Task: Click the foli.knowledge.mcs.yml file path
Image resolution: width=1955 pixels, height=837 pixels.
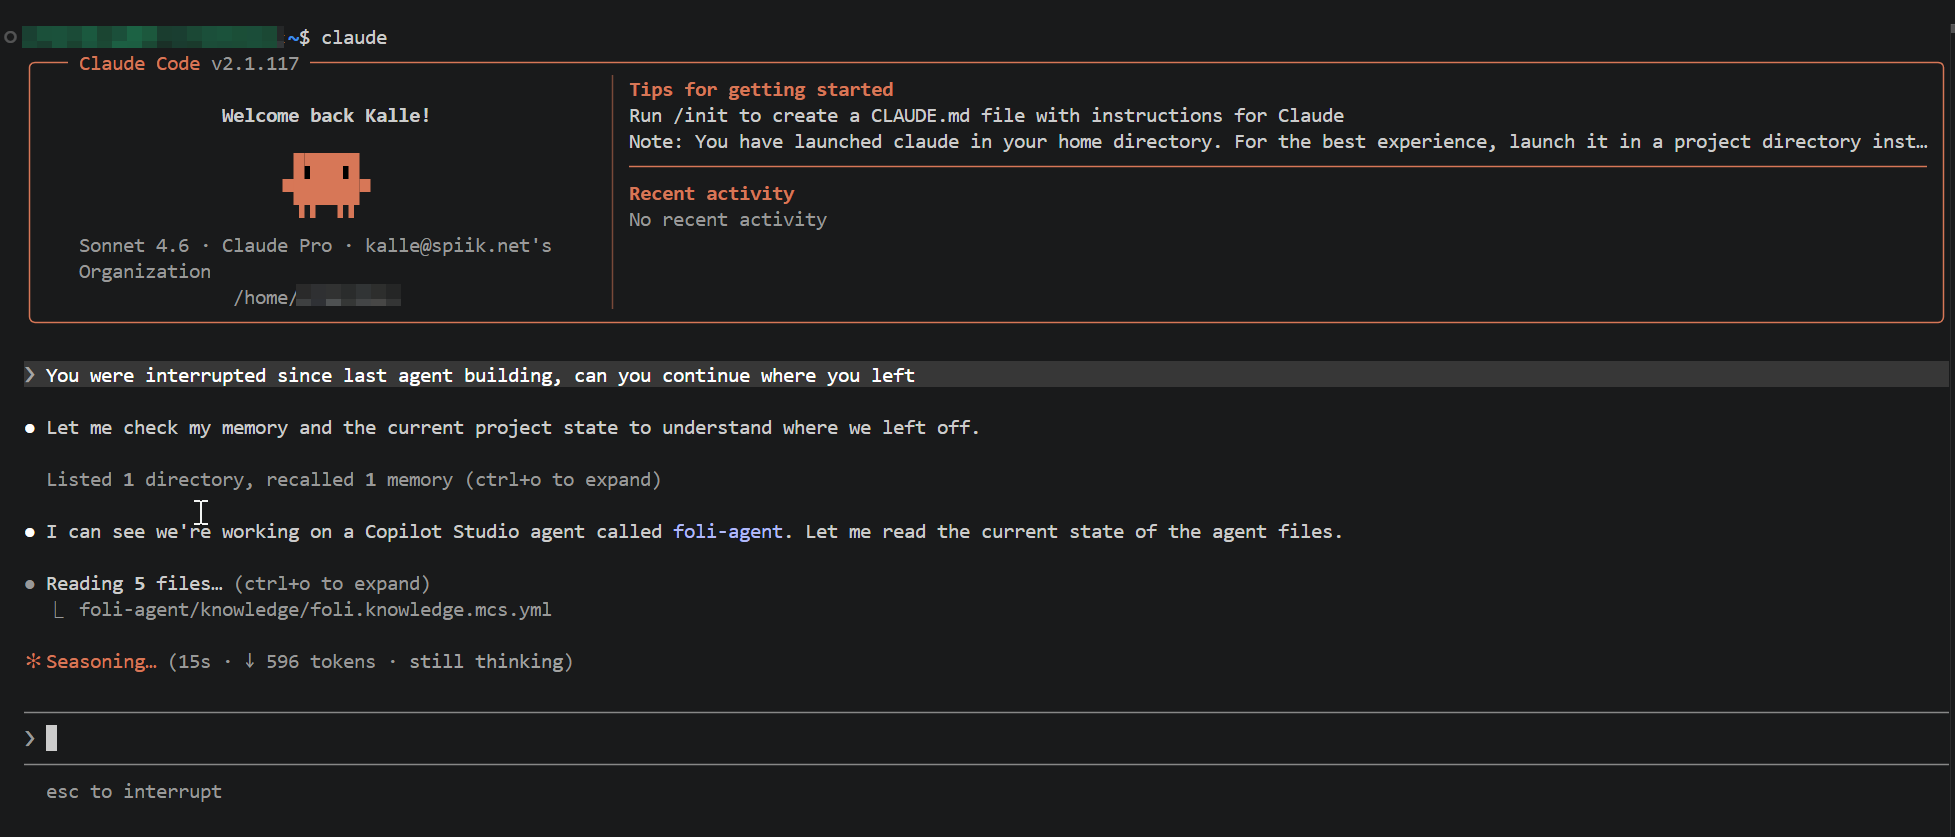Action: pos(315,610)
